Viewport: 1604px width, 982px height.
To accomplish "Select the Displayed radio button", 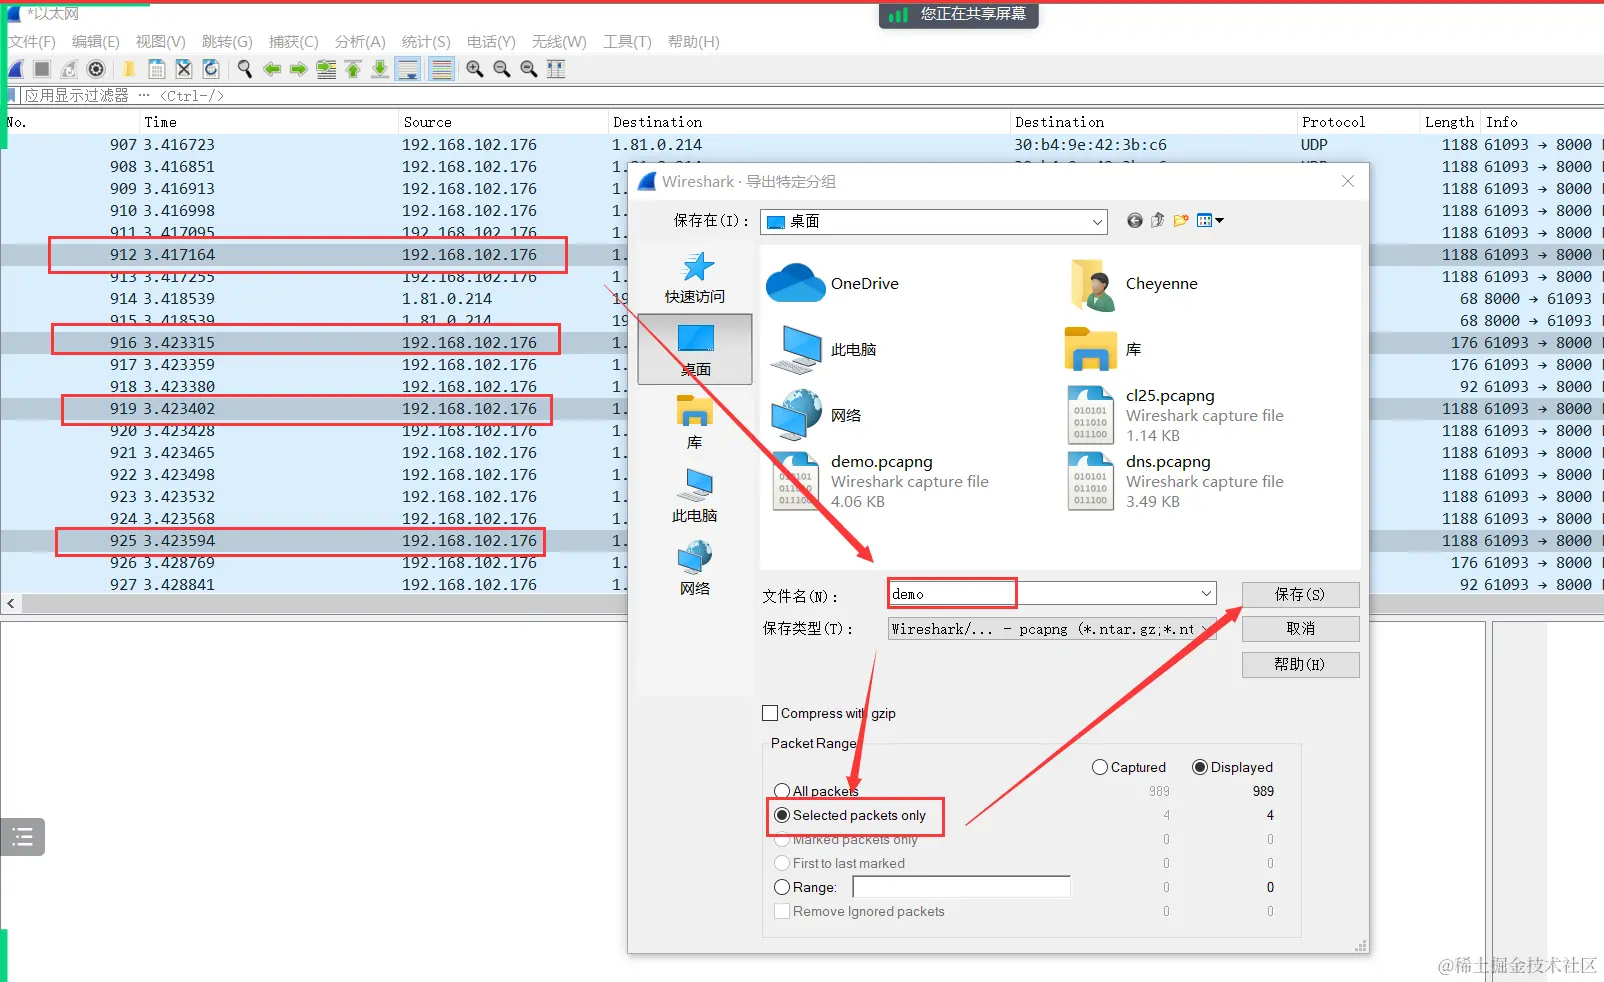I will pyautogui.click(x=1200, y=767).
